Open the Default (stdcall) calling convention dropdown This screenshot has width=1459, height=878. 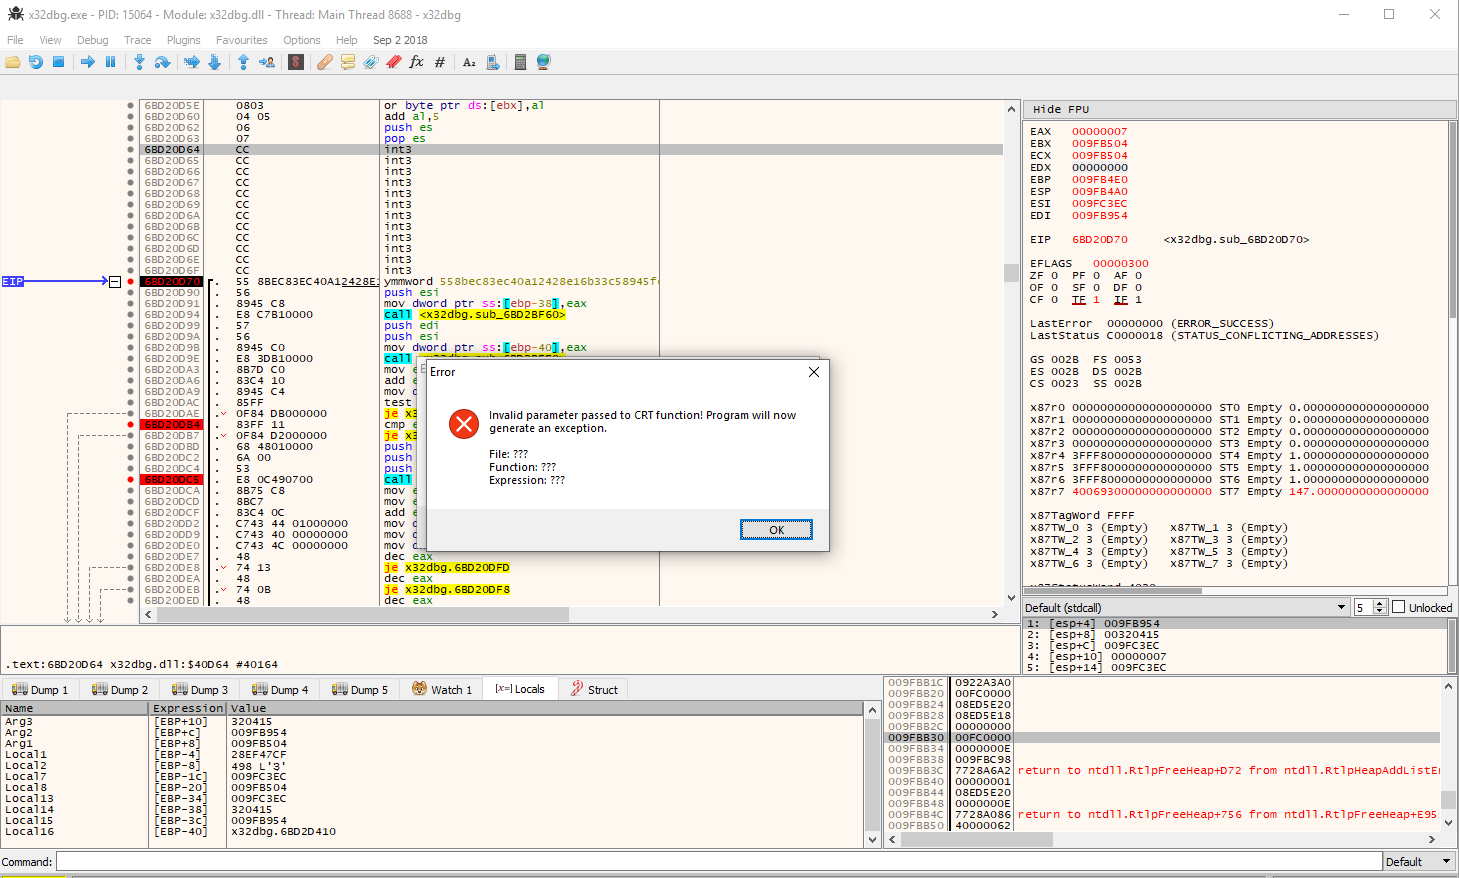[x=1186, y=607]
